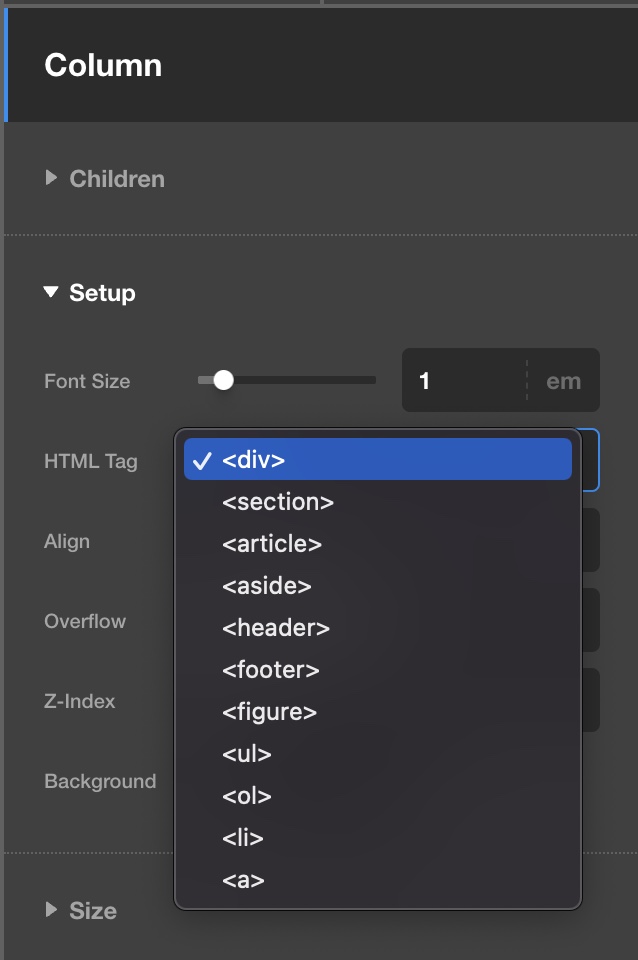Screen dimensions: 638x960
Task: Choose the <ul> tag option
Action: [x=377, y=754]
